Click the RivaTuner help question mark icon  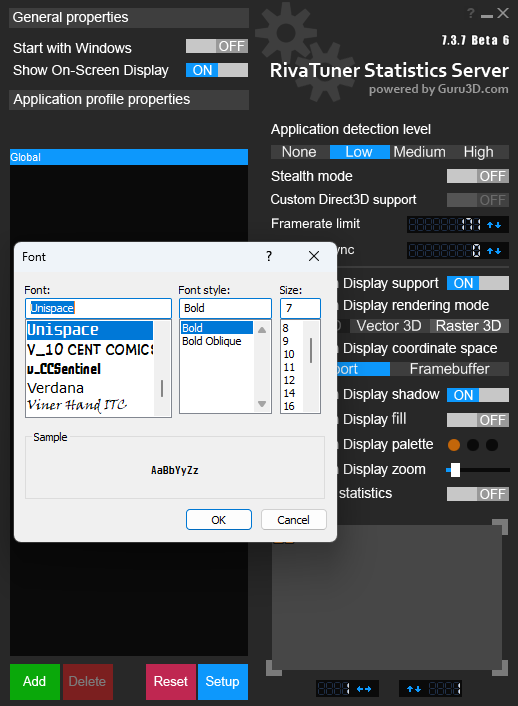[471, 14]
